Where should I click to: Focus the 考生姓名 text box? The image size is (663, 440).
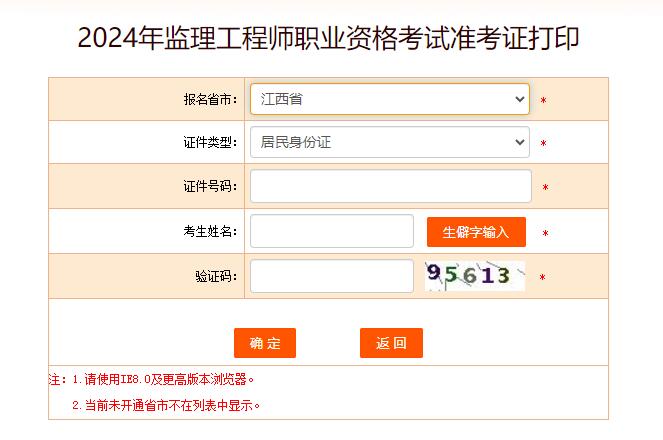point(332,231)
